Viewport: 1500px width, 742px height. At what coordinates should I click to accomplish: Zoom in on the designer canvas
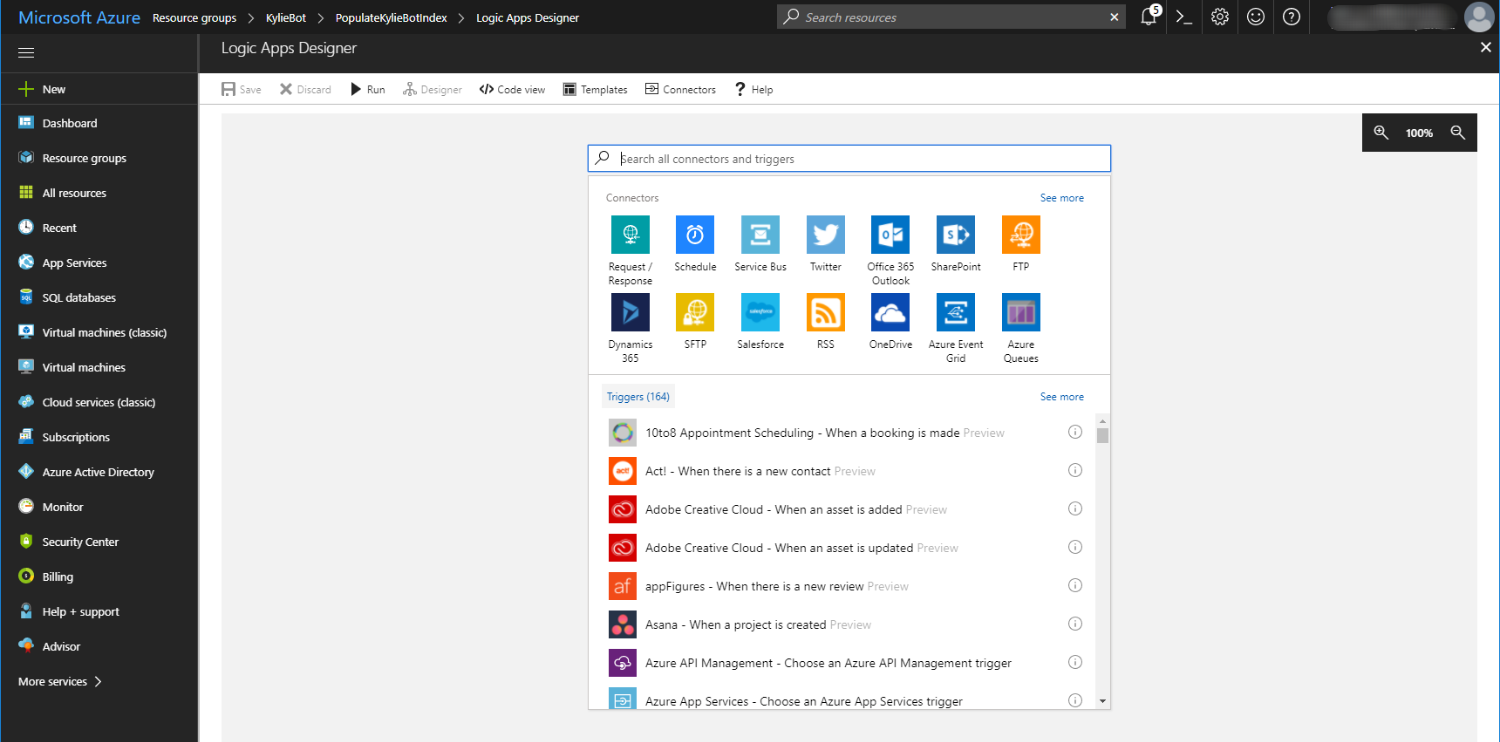point(1381,132)
